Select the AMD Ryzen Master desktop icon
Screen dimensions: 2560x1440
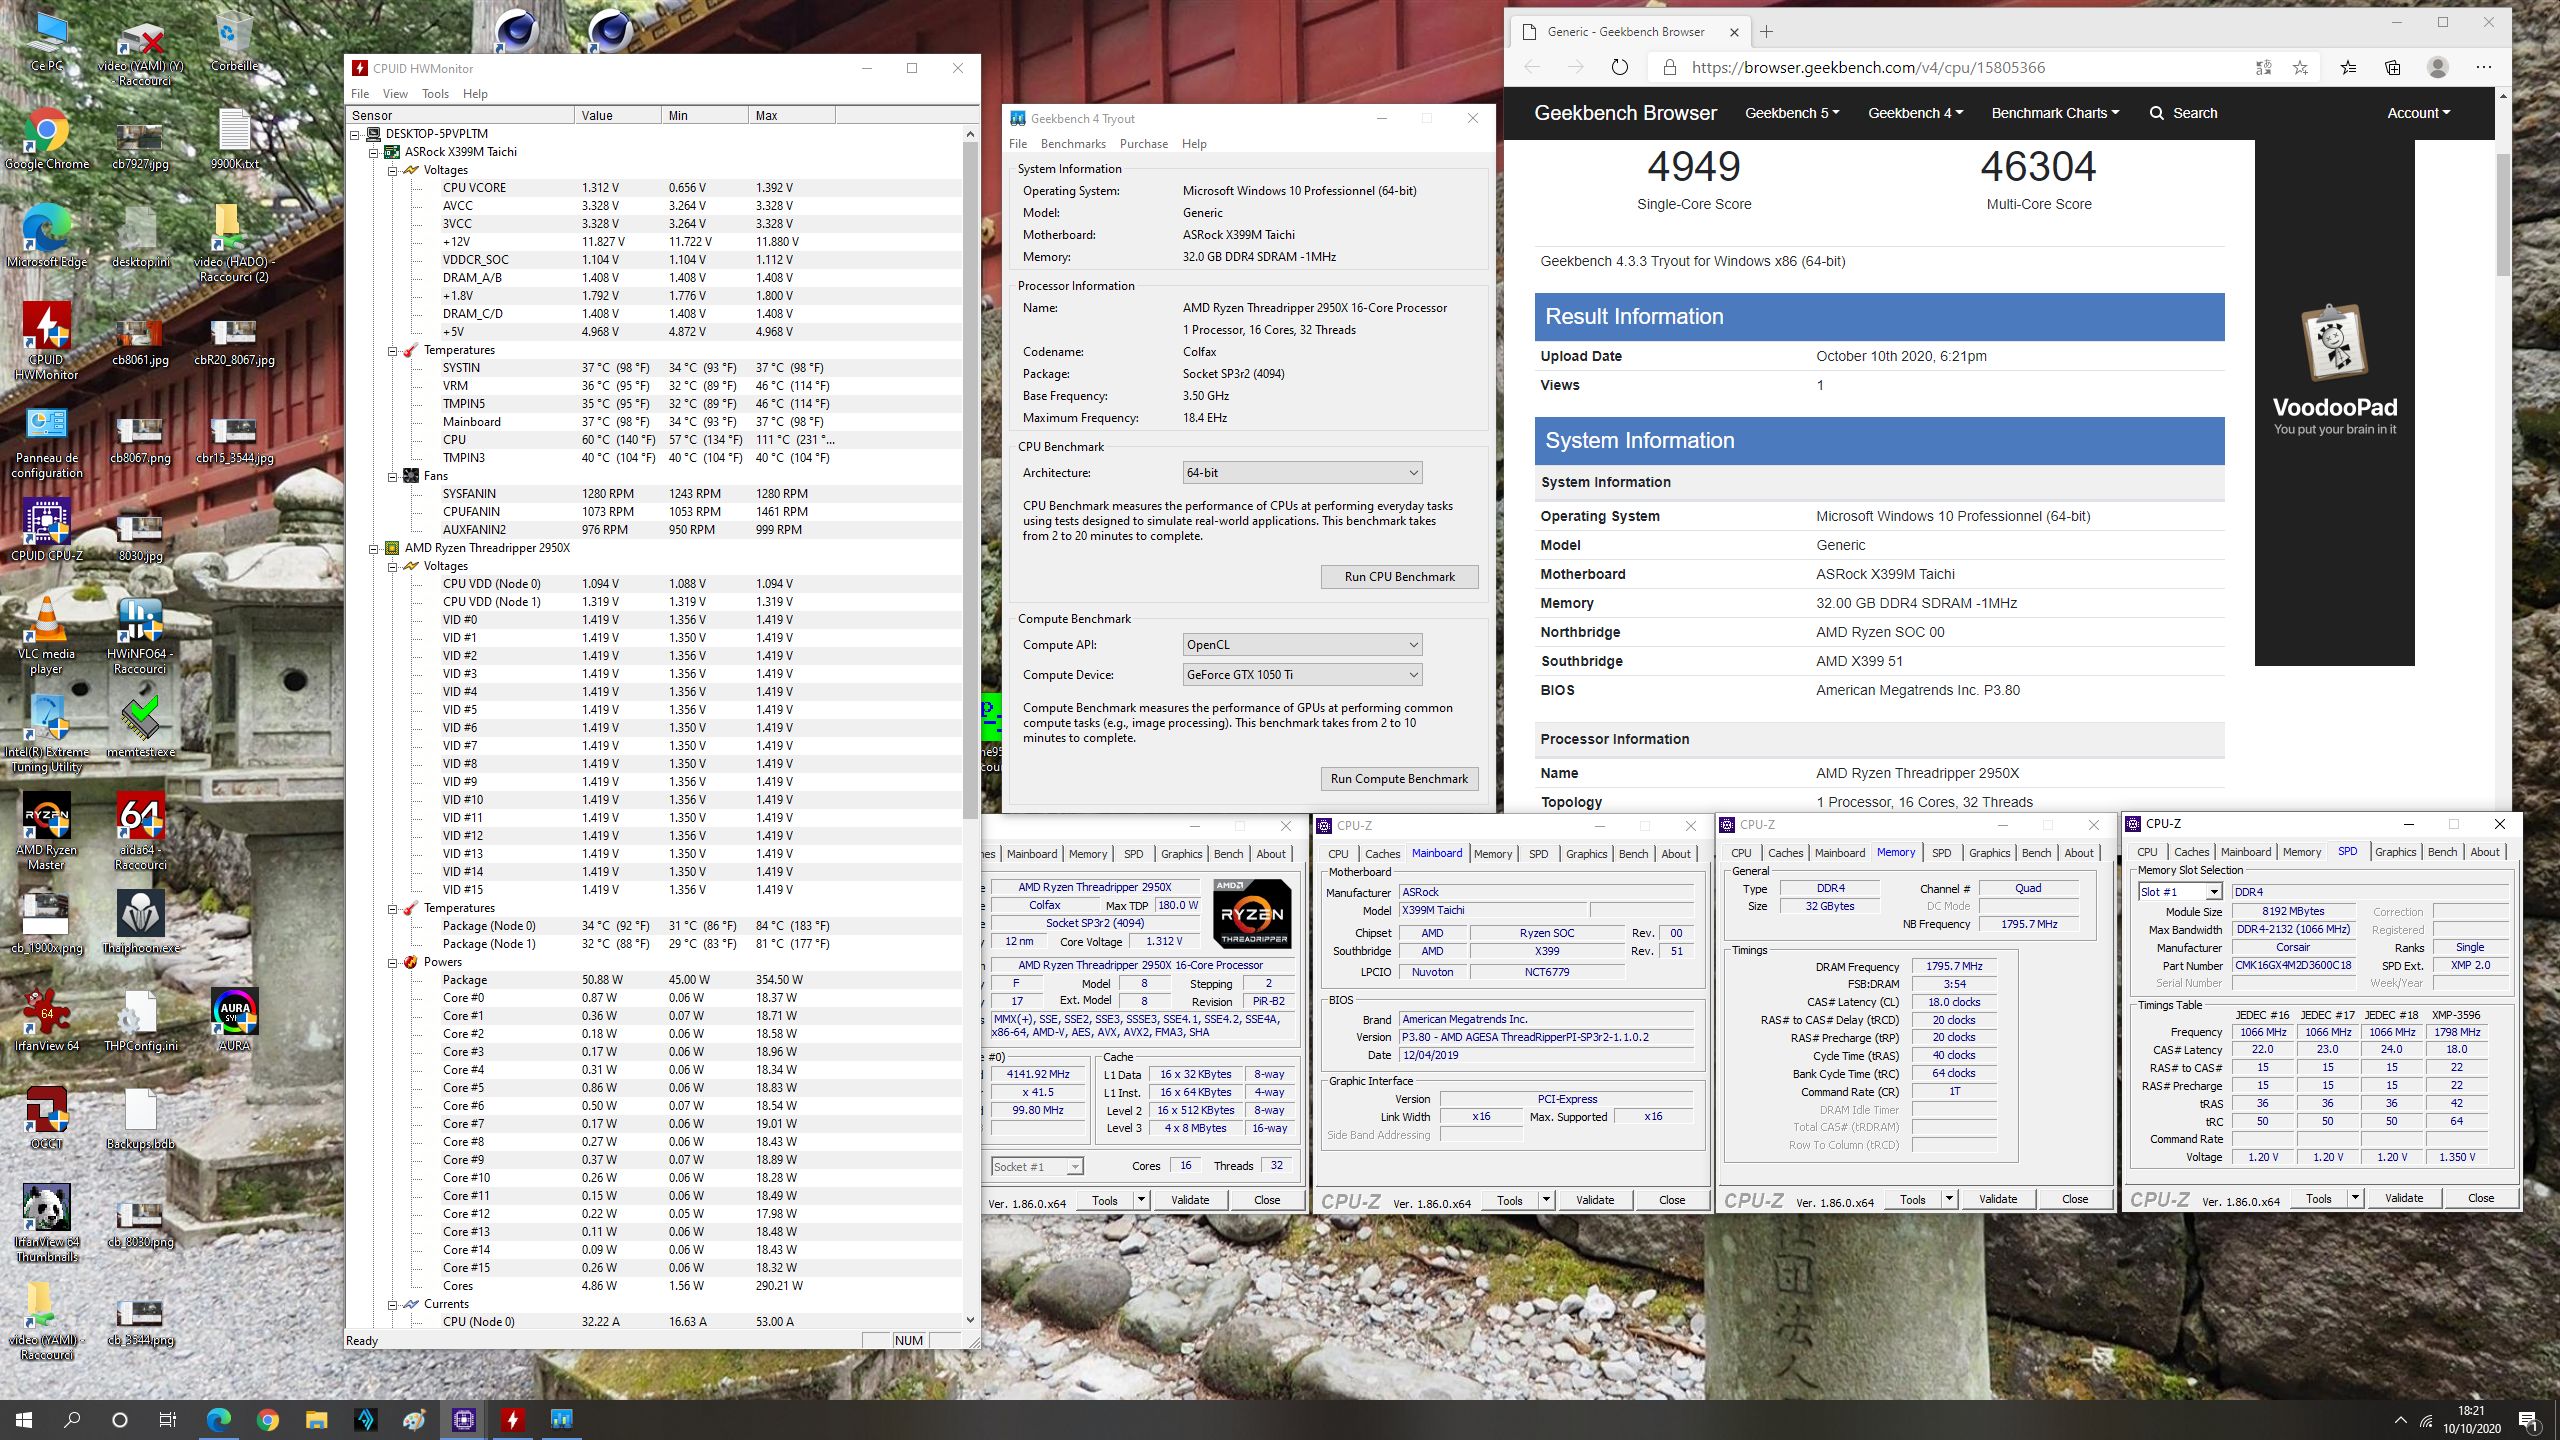pos(47,833)
